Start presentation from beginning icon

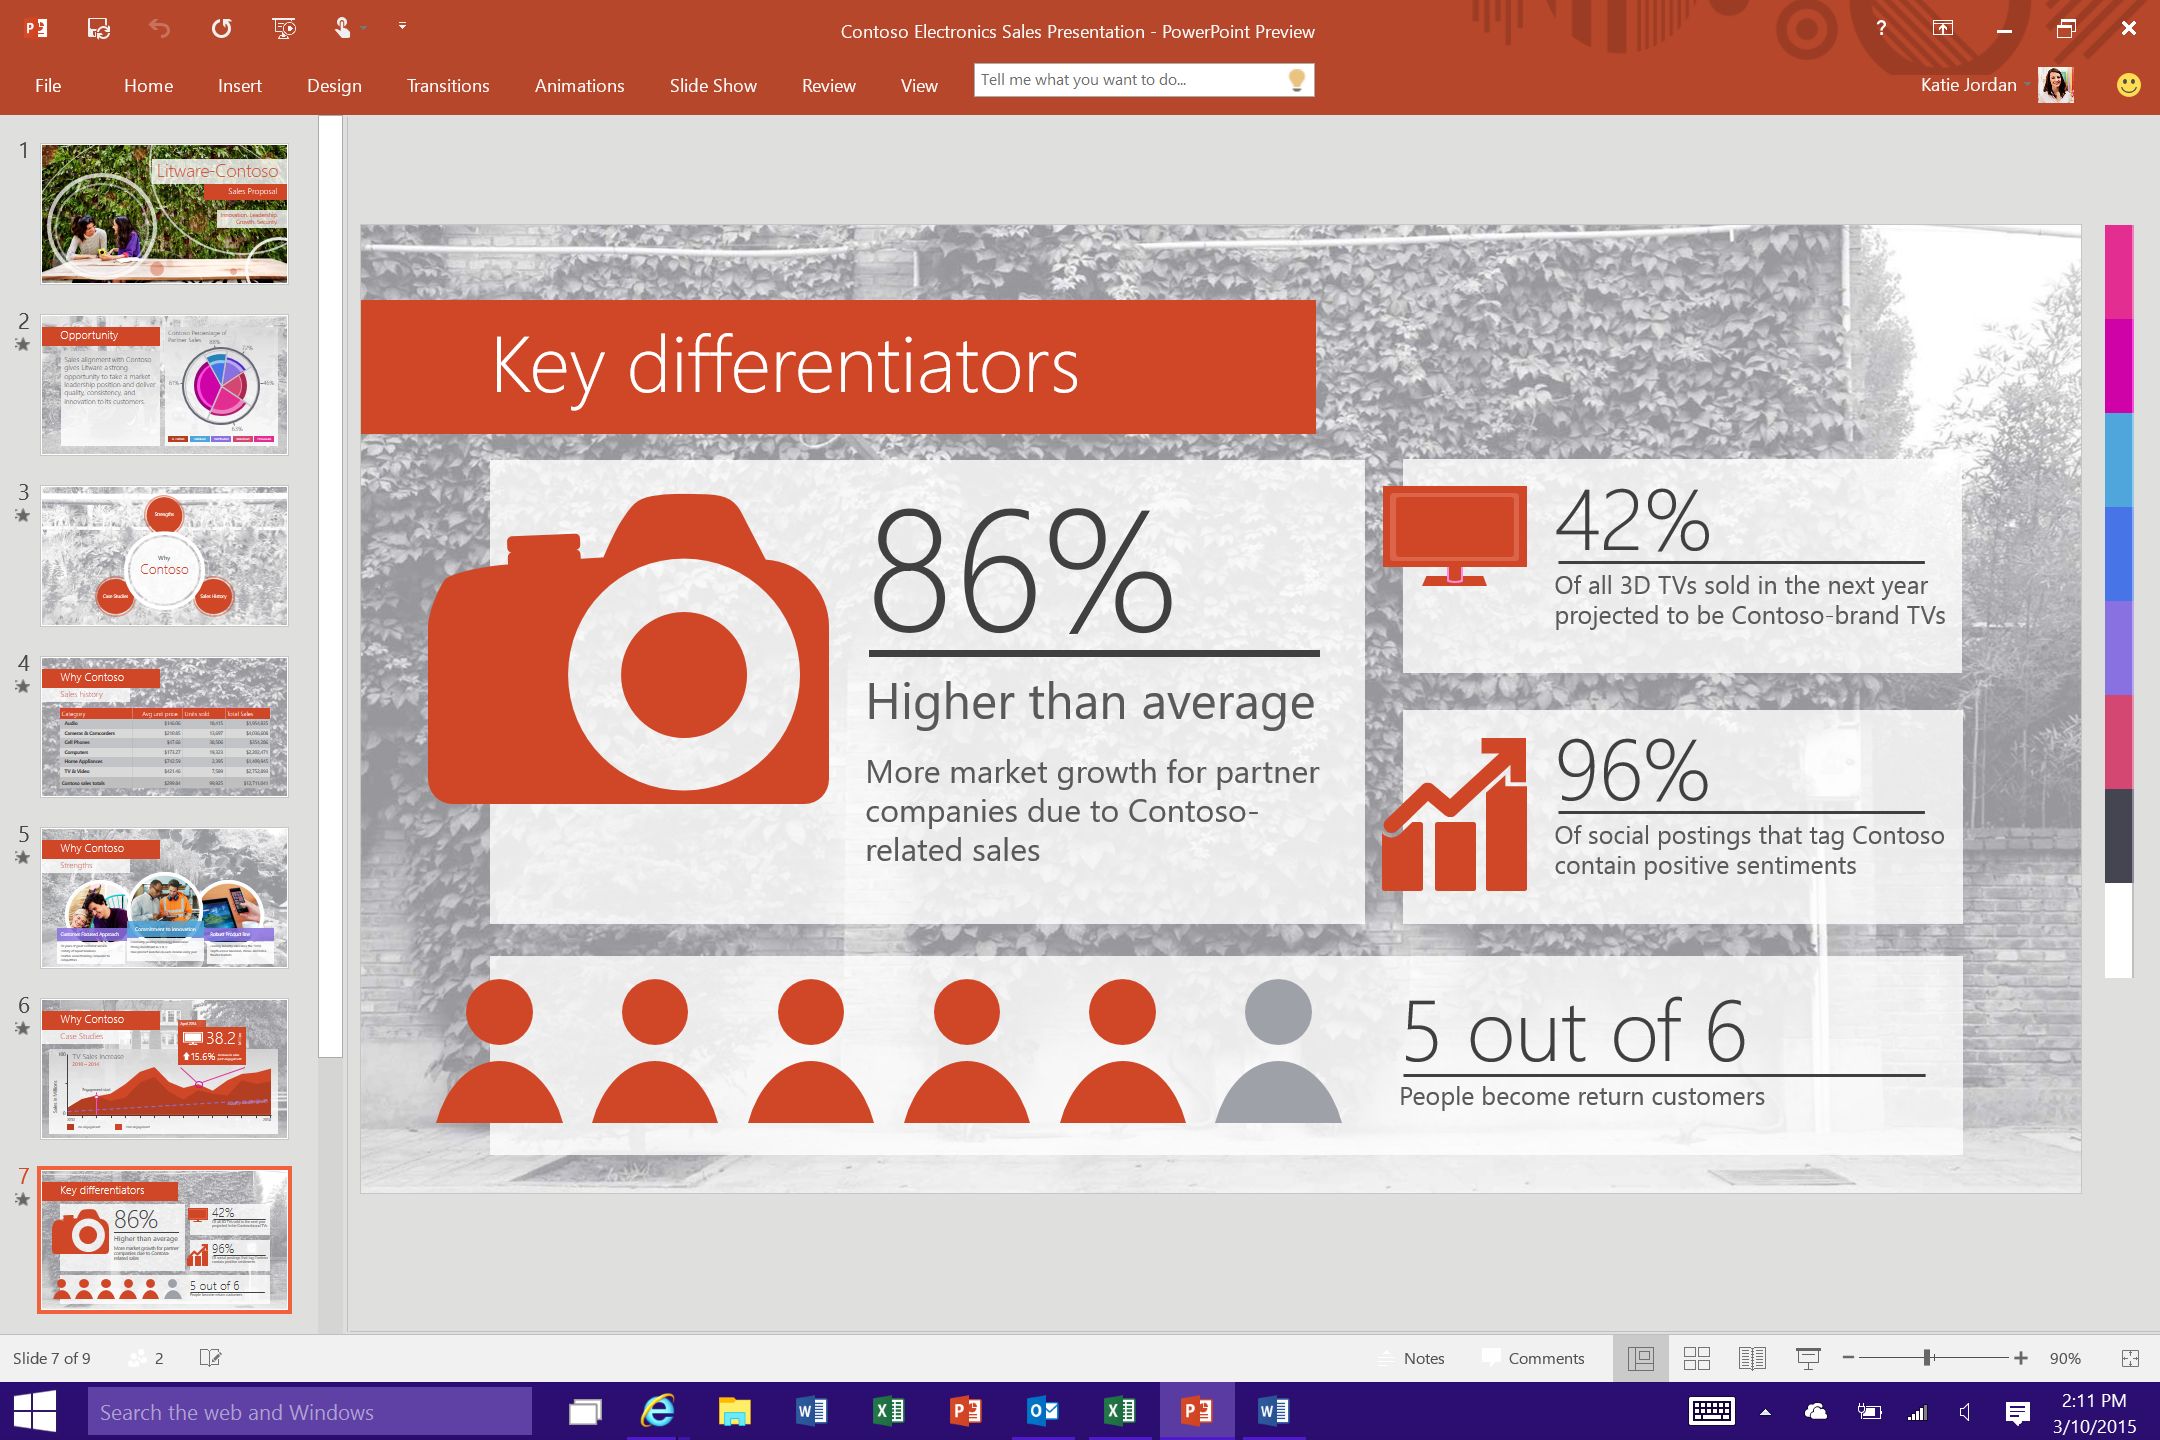(284, 28)
